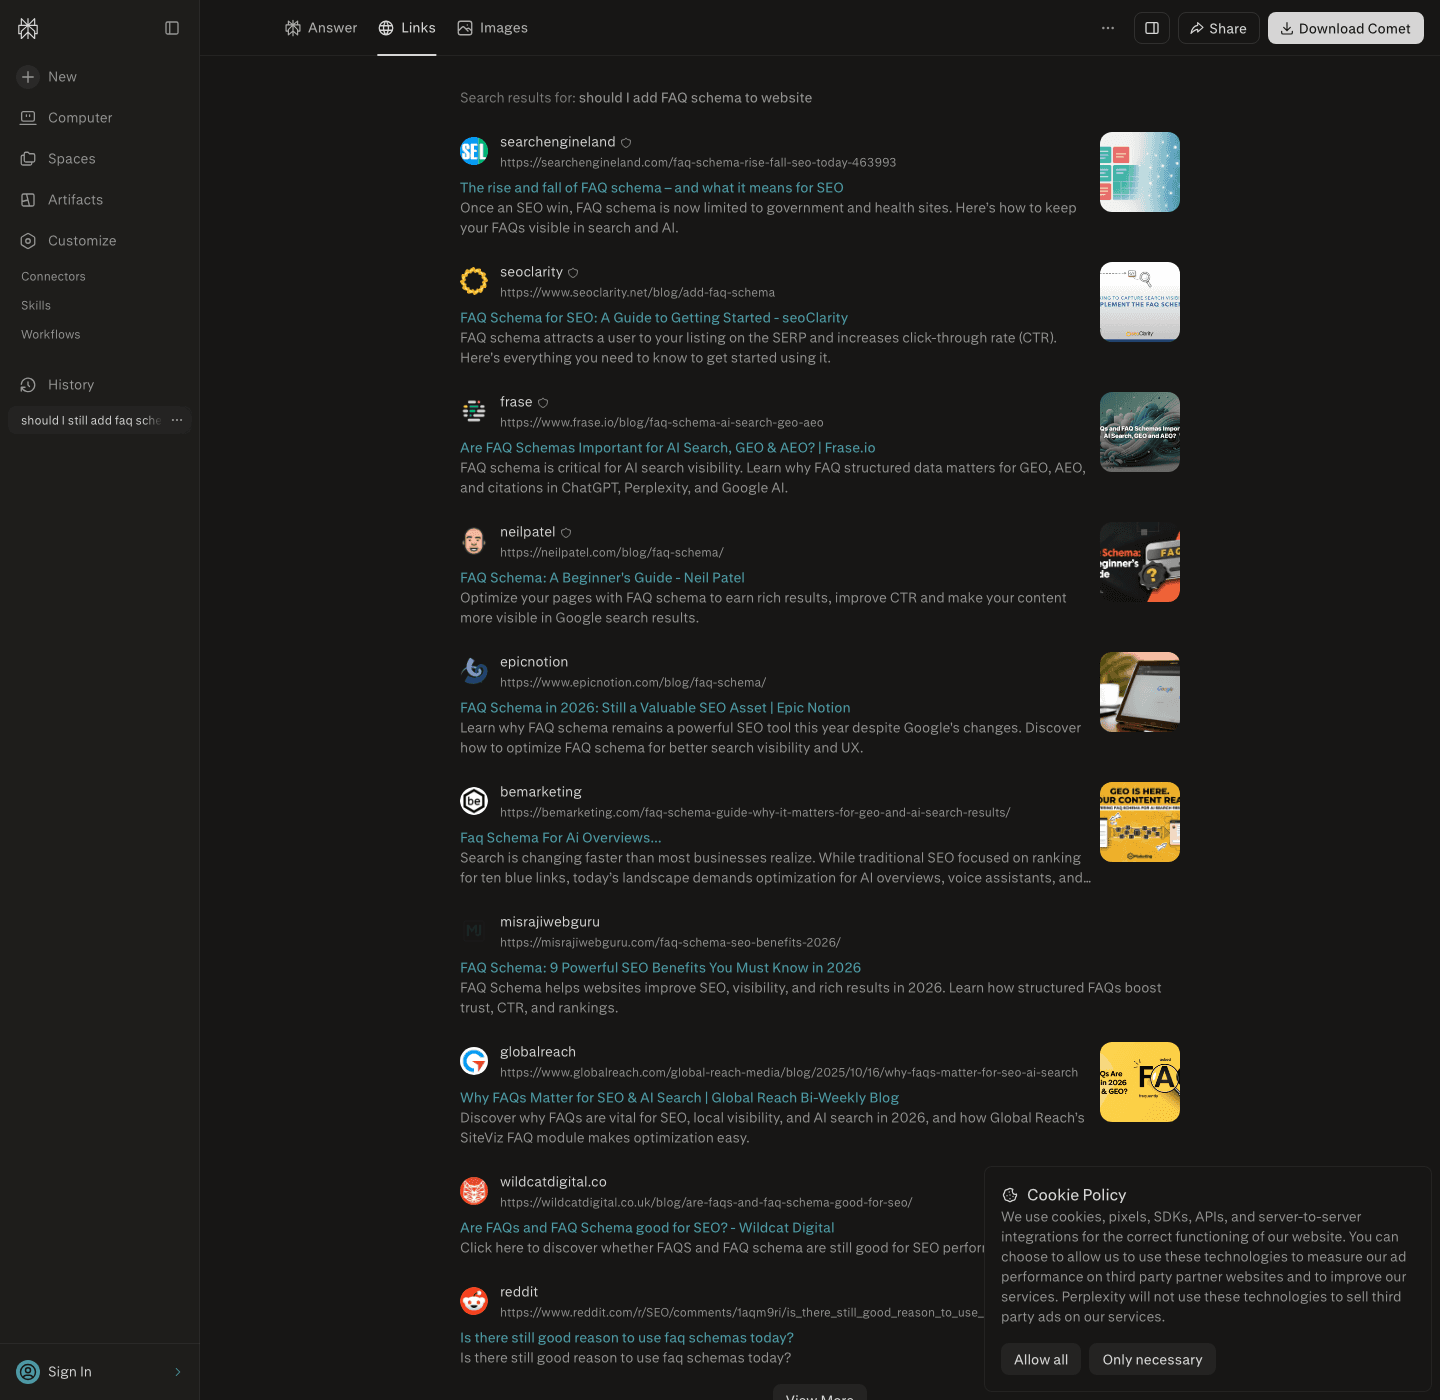Click the neilpatel avatar icon

click(474, 541)
